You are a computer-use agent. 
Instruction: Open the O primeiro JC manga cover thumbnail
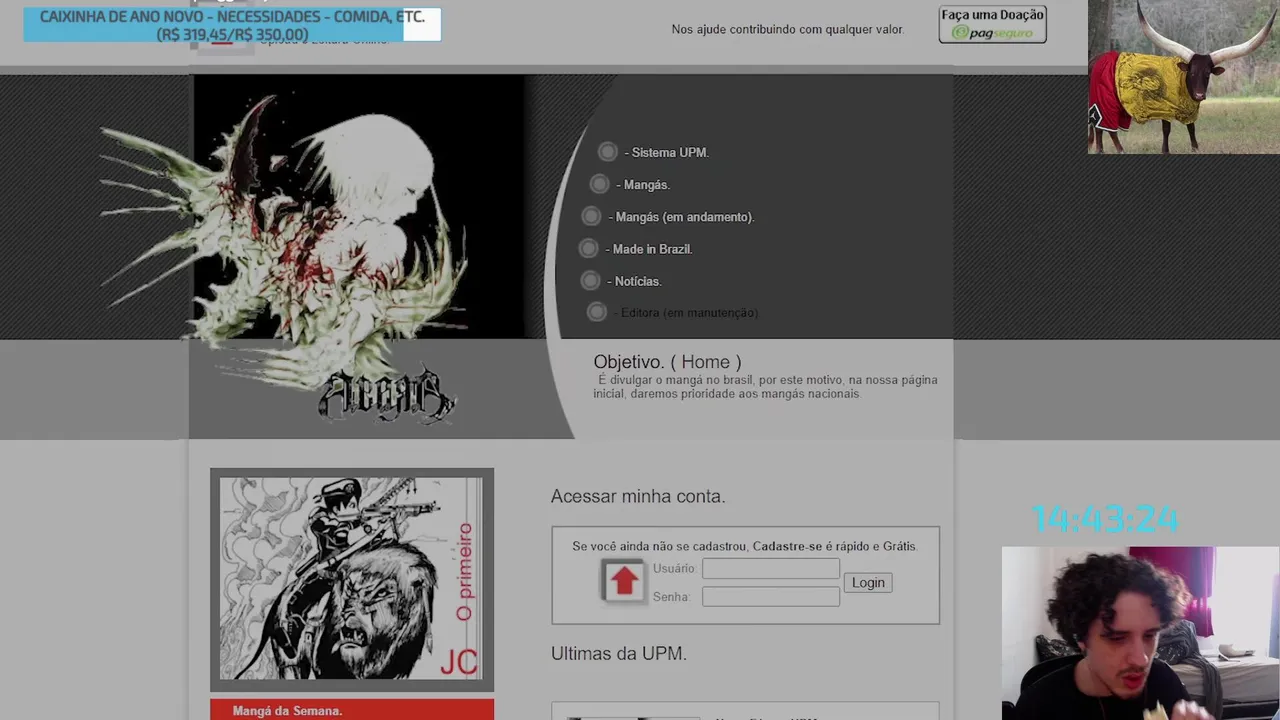(352, 579)
